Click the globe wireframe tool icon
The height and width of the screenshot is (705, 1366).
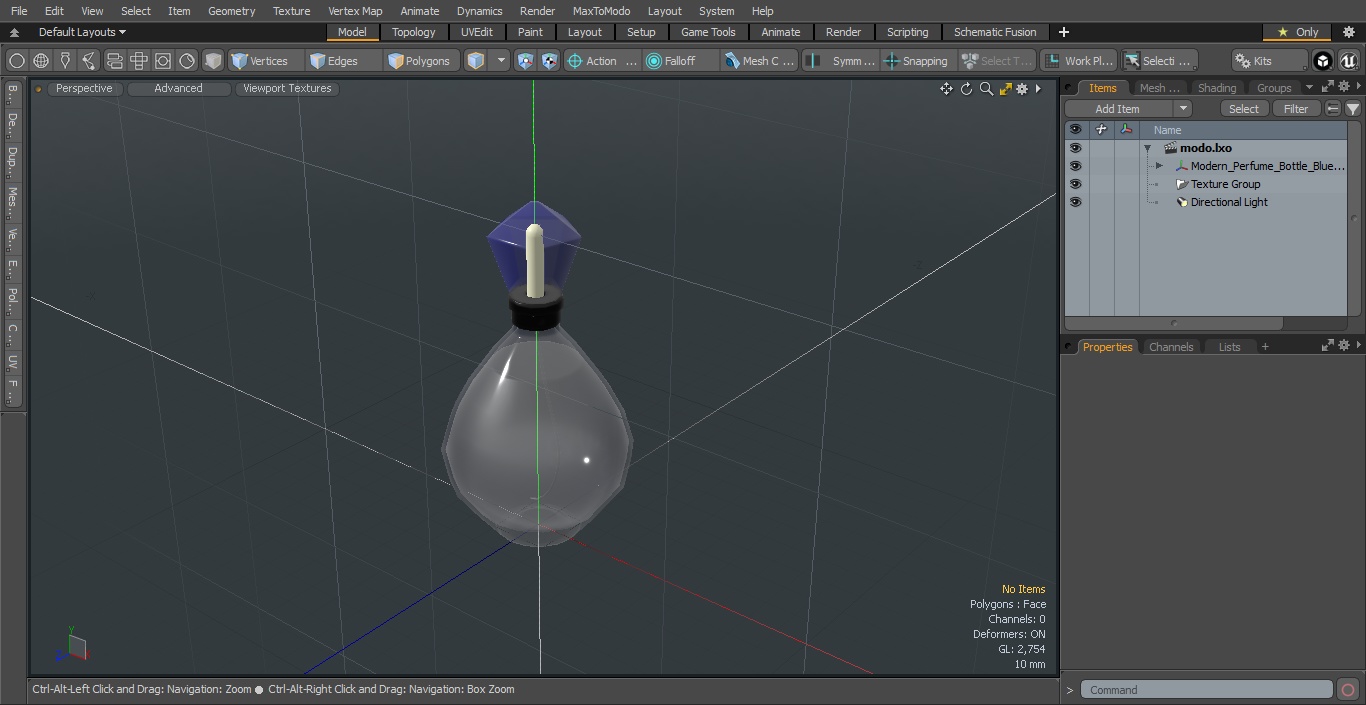tap(41, 61)
